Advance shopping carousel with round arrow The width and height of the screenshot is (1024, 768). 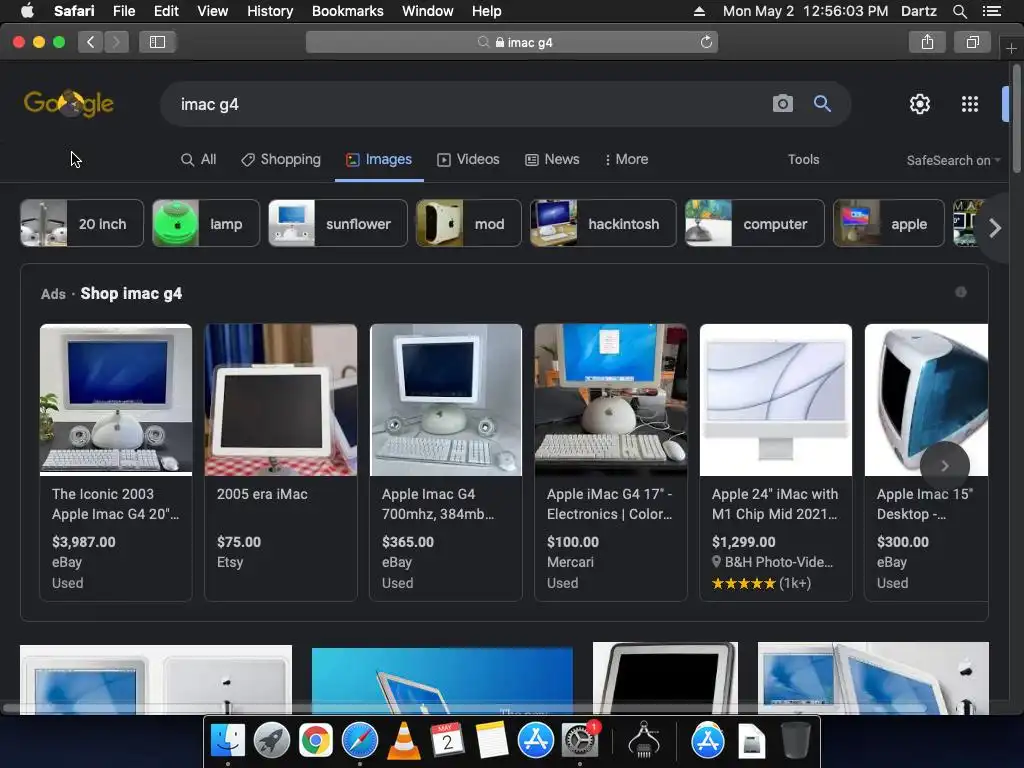click(x=944, y=466)
